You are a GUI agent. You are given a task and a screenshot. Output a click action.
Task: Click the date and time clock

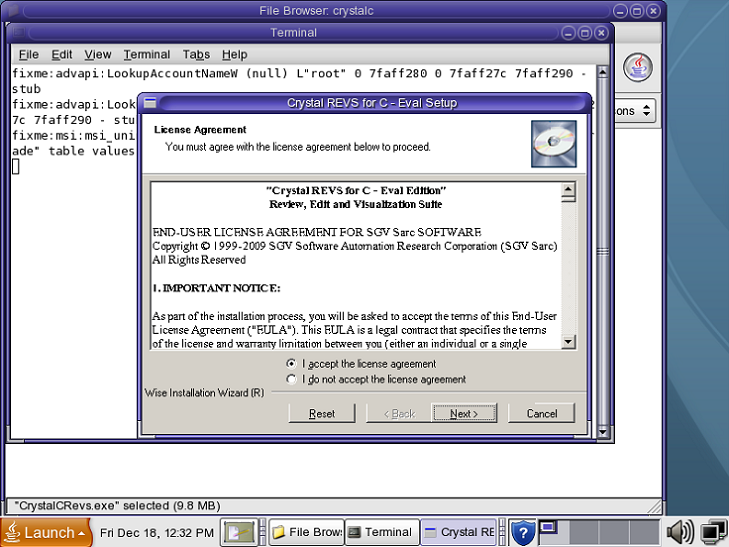pyautogui.click(x=157, y=533)
